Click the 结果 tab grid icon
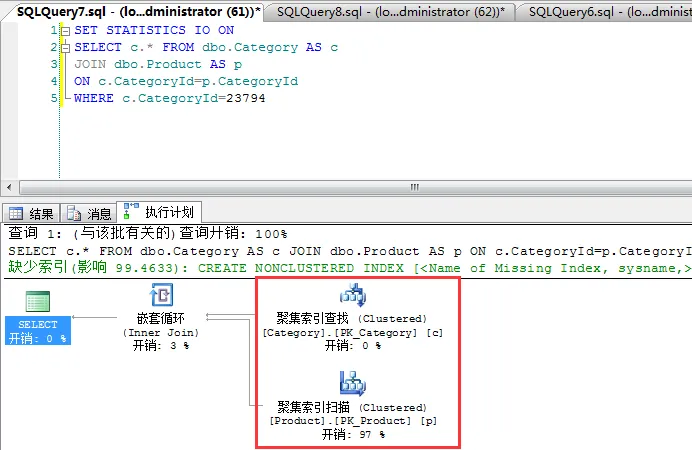 coord(16,214)
